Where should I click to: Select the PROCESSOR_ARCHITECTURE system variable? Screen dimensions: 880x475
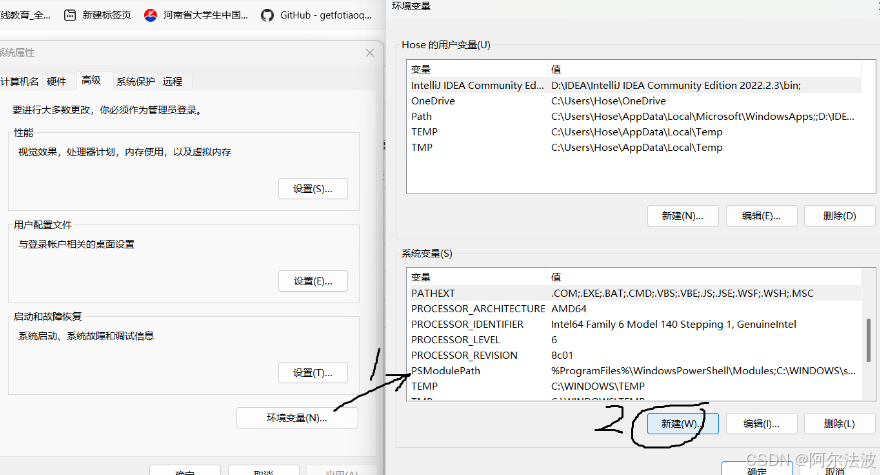click(x=634, y=309)
